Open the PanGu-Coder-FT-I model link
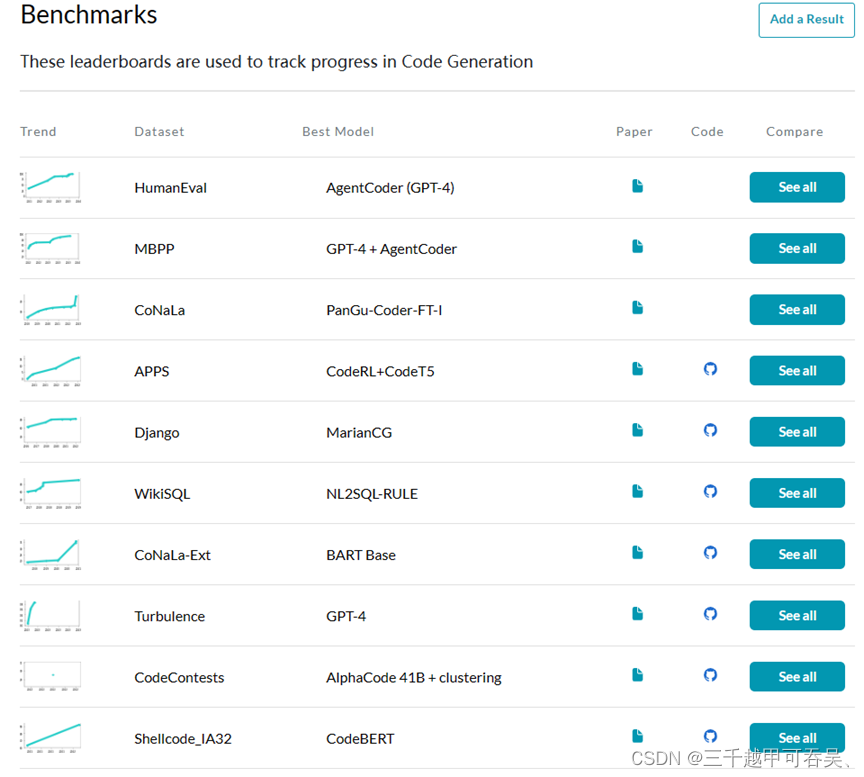 pyautogui.click(x=384, y=310)
